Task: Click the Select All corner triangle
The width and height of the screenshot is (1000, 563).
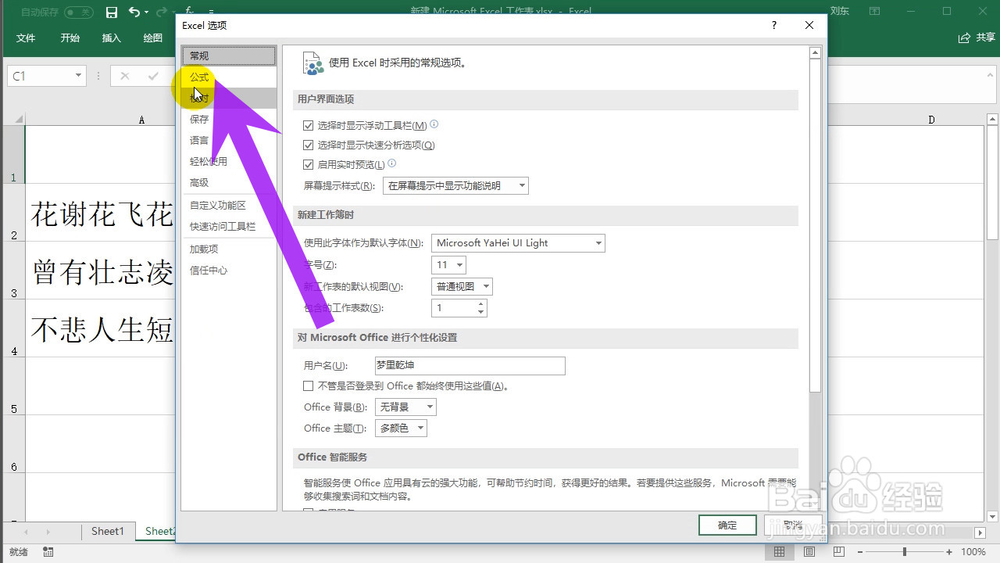Action: [x=19, y=119]
